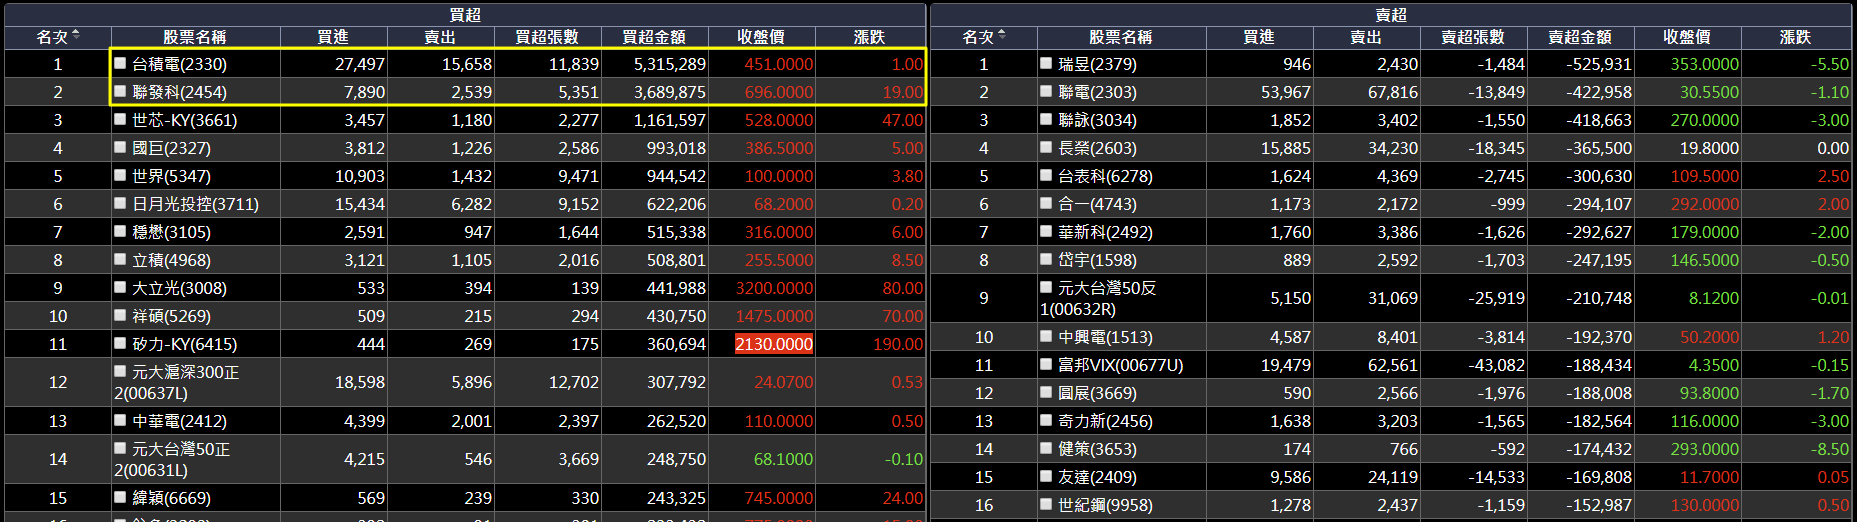This screenshot has width=1857, height=522.
Task: Select checkbox for 台表科(6278)
Action: click(1046, 175)
